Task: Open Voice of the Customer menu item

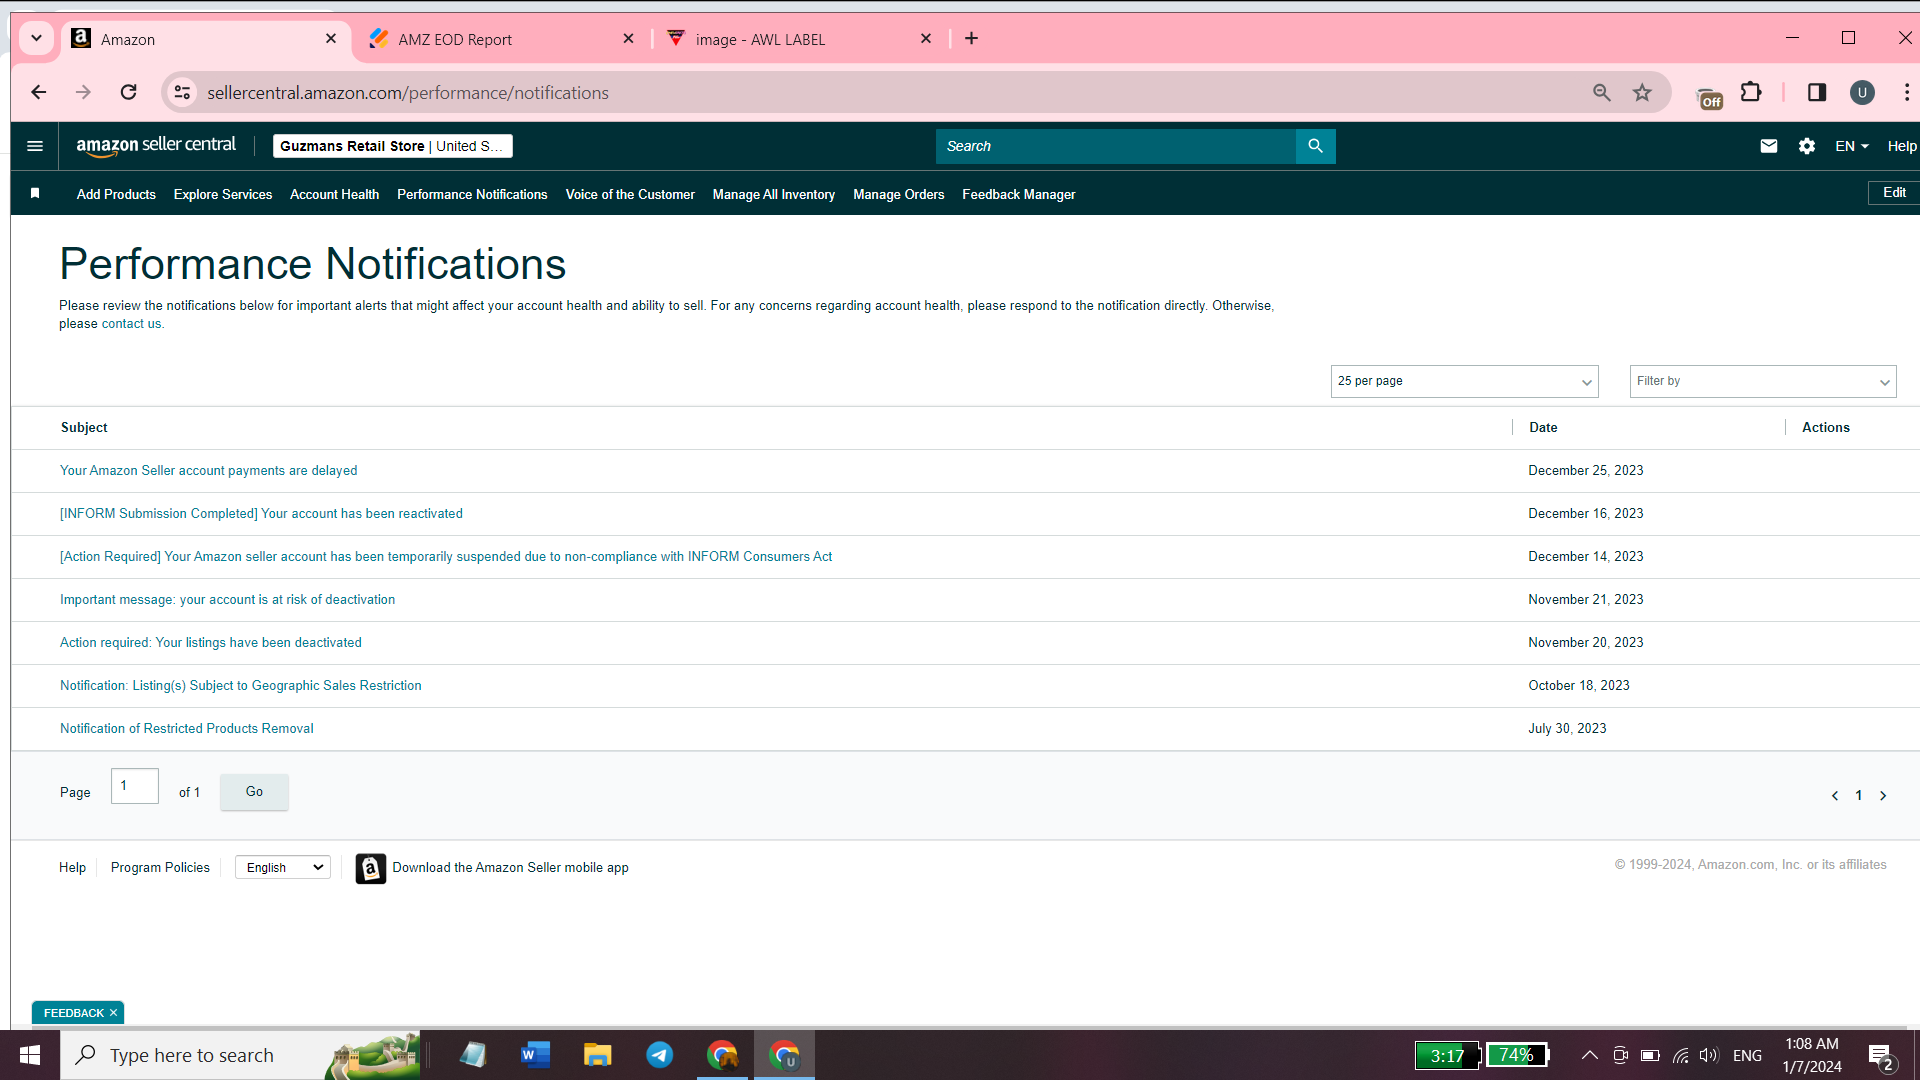Action: click(x=630, y=194)
